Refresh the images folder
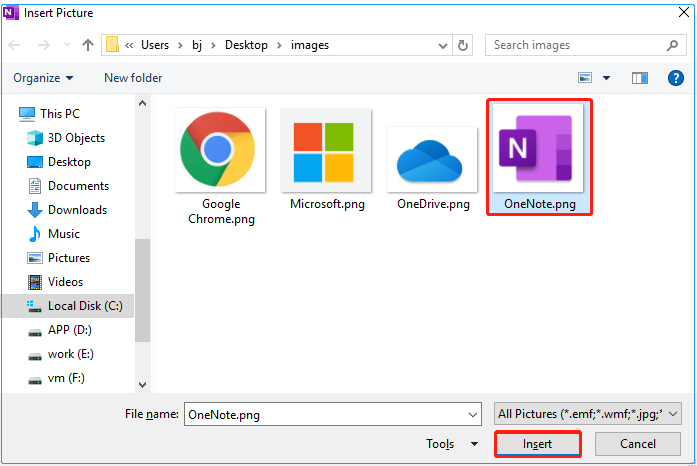 (x=463, y=45)
